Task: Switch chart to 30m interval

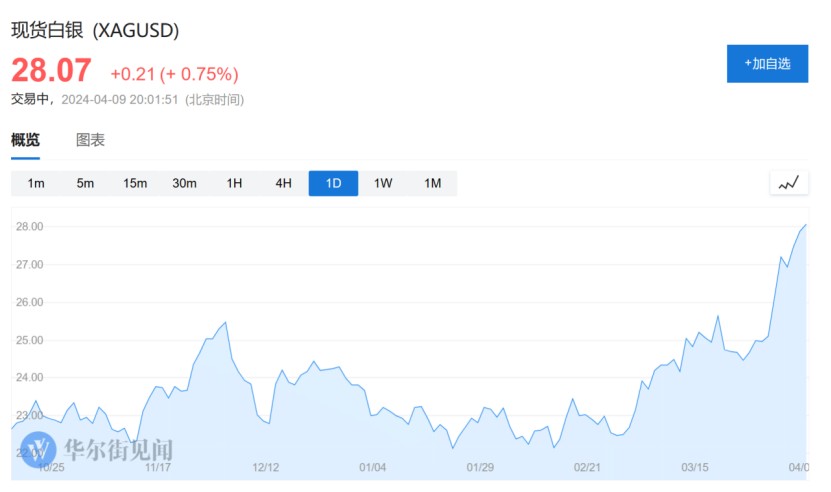Action: click(x=184, y=183)
